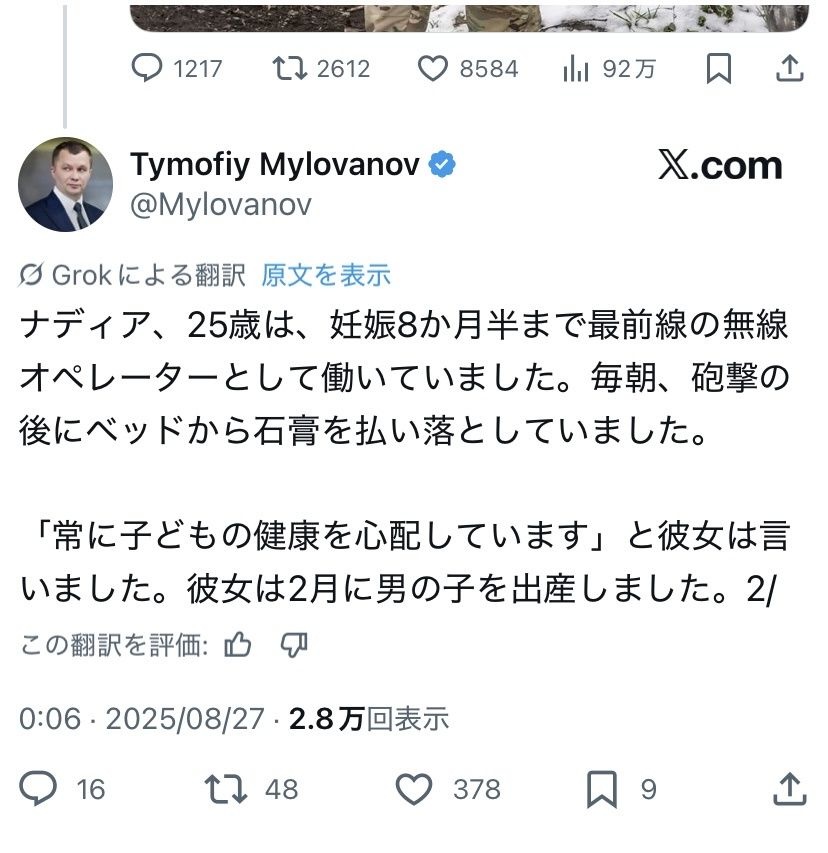Click the X.com logo
Image resolution: width=828 pixels, height=853 pixels.
coord(719,166)
